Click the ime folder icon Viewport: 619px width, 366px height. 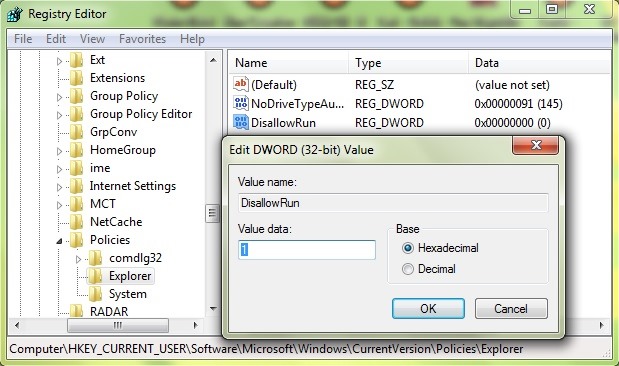pyautogui.click(x=77, y=168)
